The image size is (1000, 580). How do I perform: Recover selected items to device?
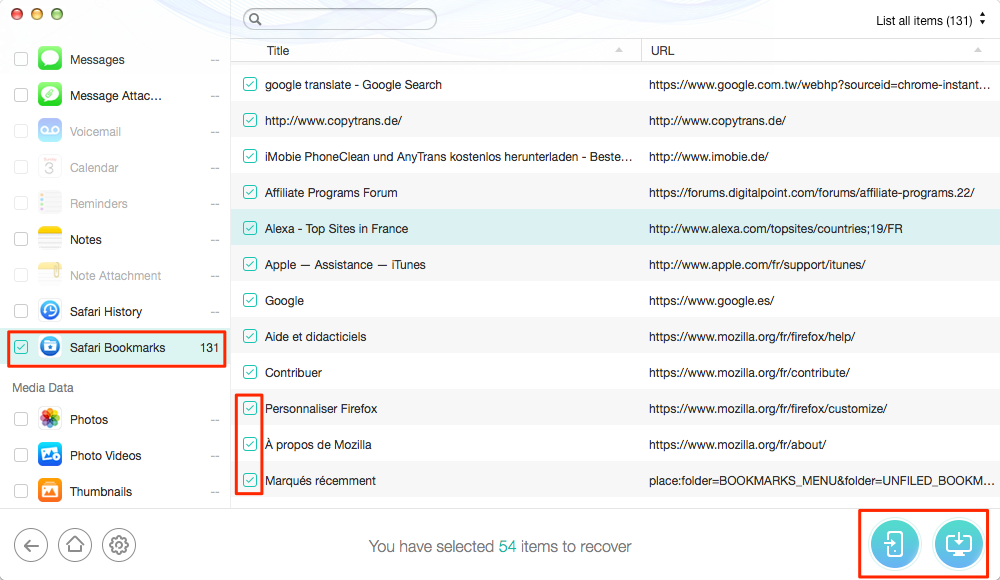[895, 544]
